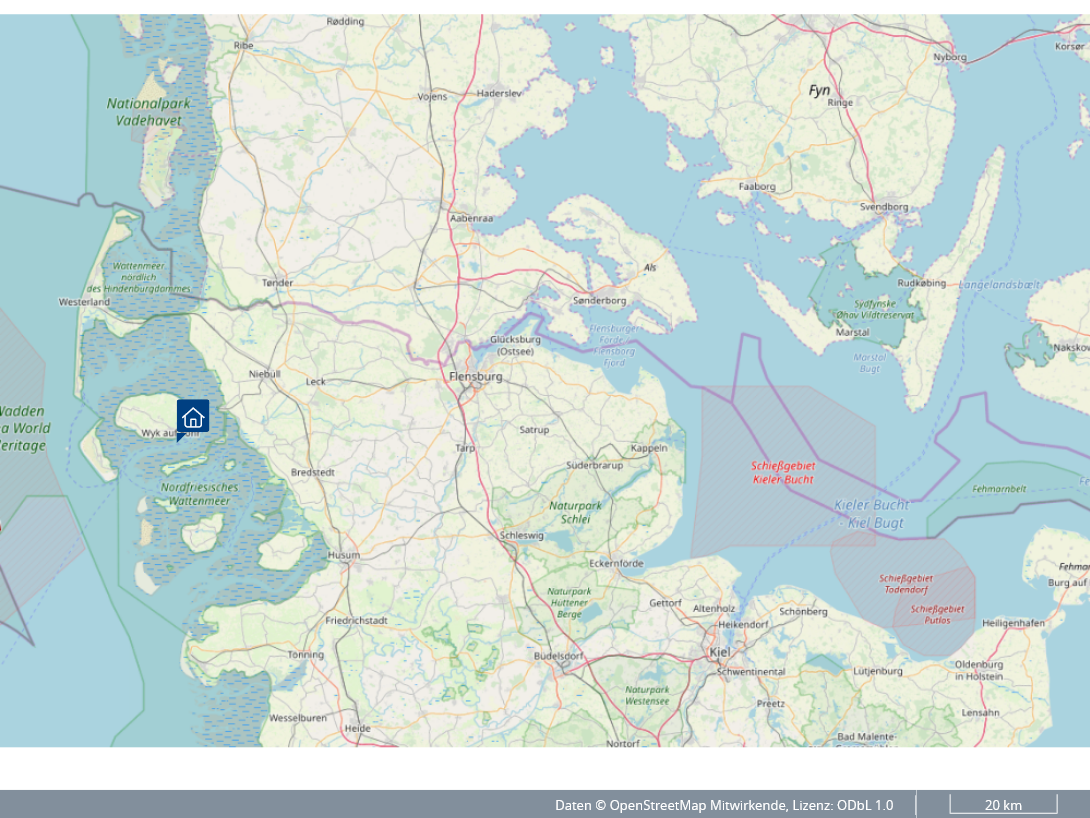This screenshot has height=818, width=1090.
Task: Click the OpenStreetMap attribution text
Action: [x=724, y=805]
